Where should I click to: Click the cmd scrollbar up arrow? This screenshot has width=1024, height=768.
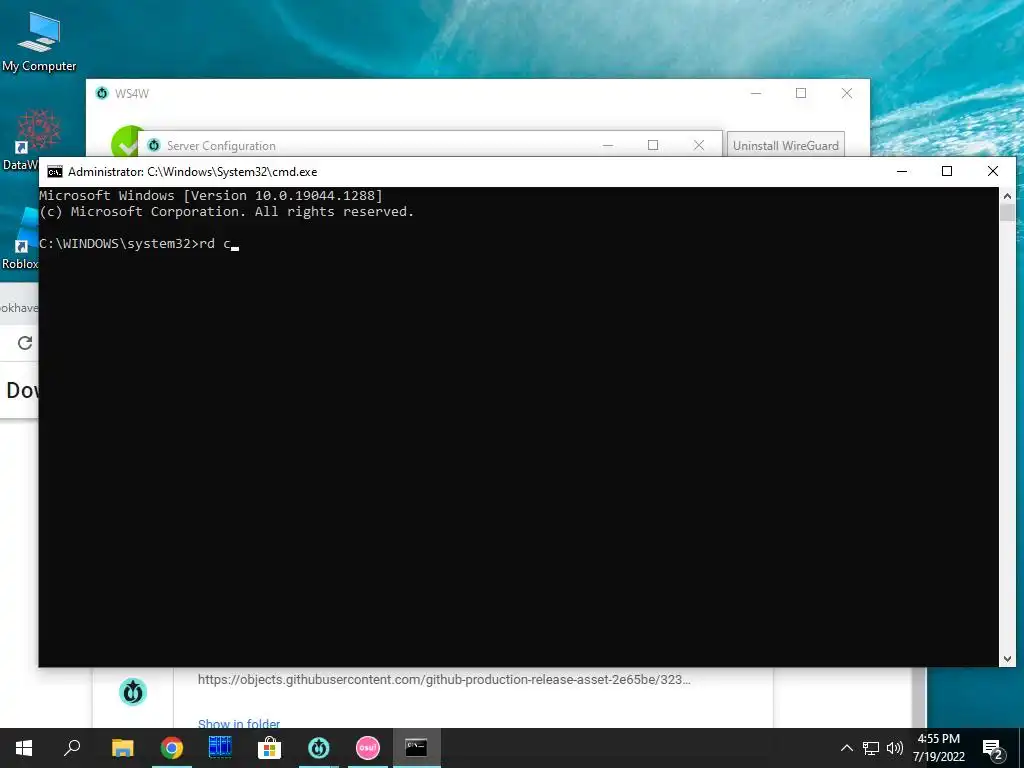(1007, 195)
